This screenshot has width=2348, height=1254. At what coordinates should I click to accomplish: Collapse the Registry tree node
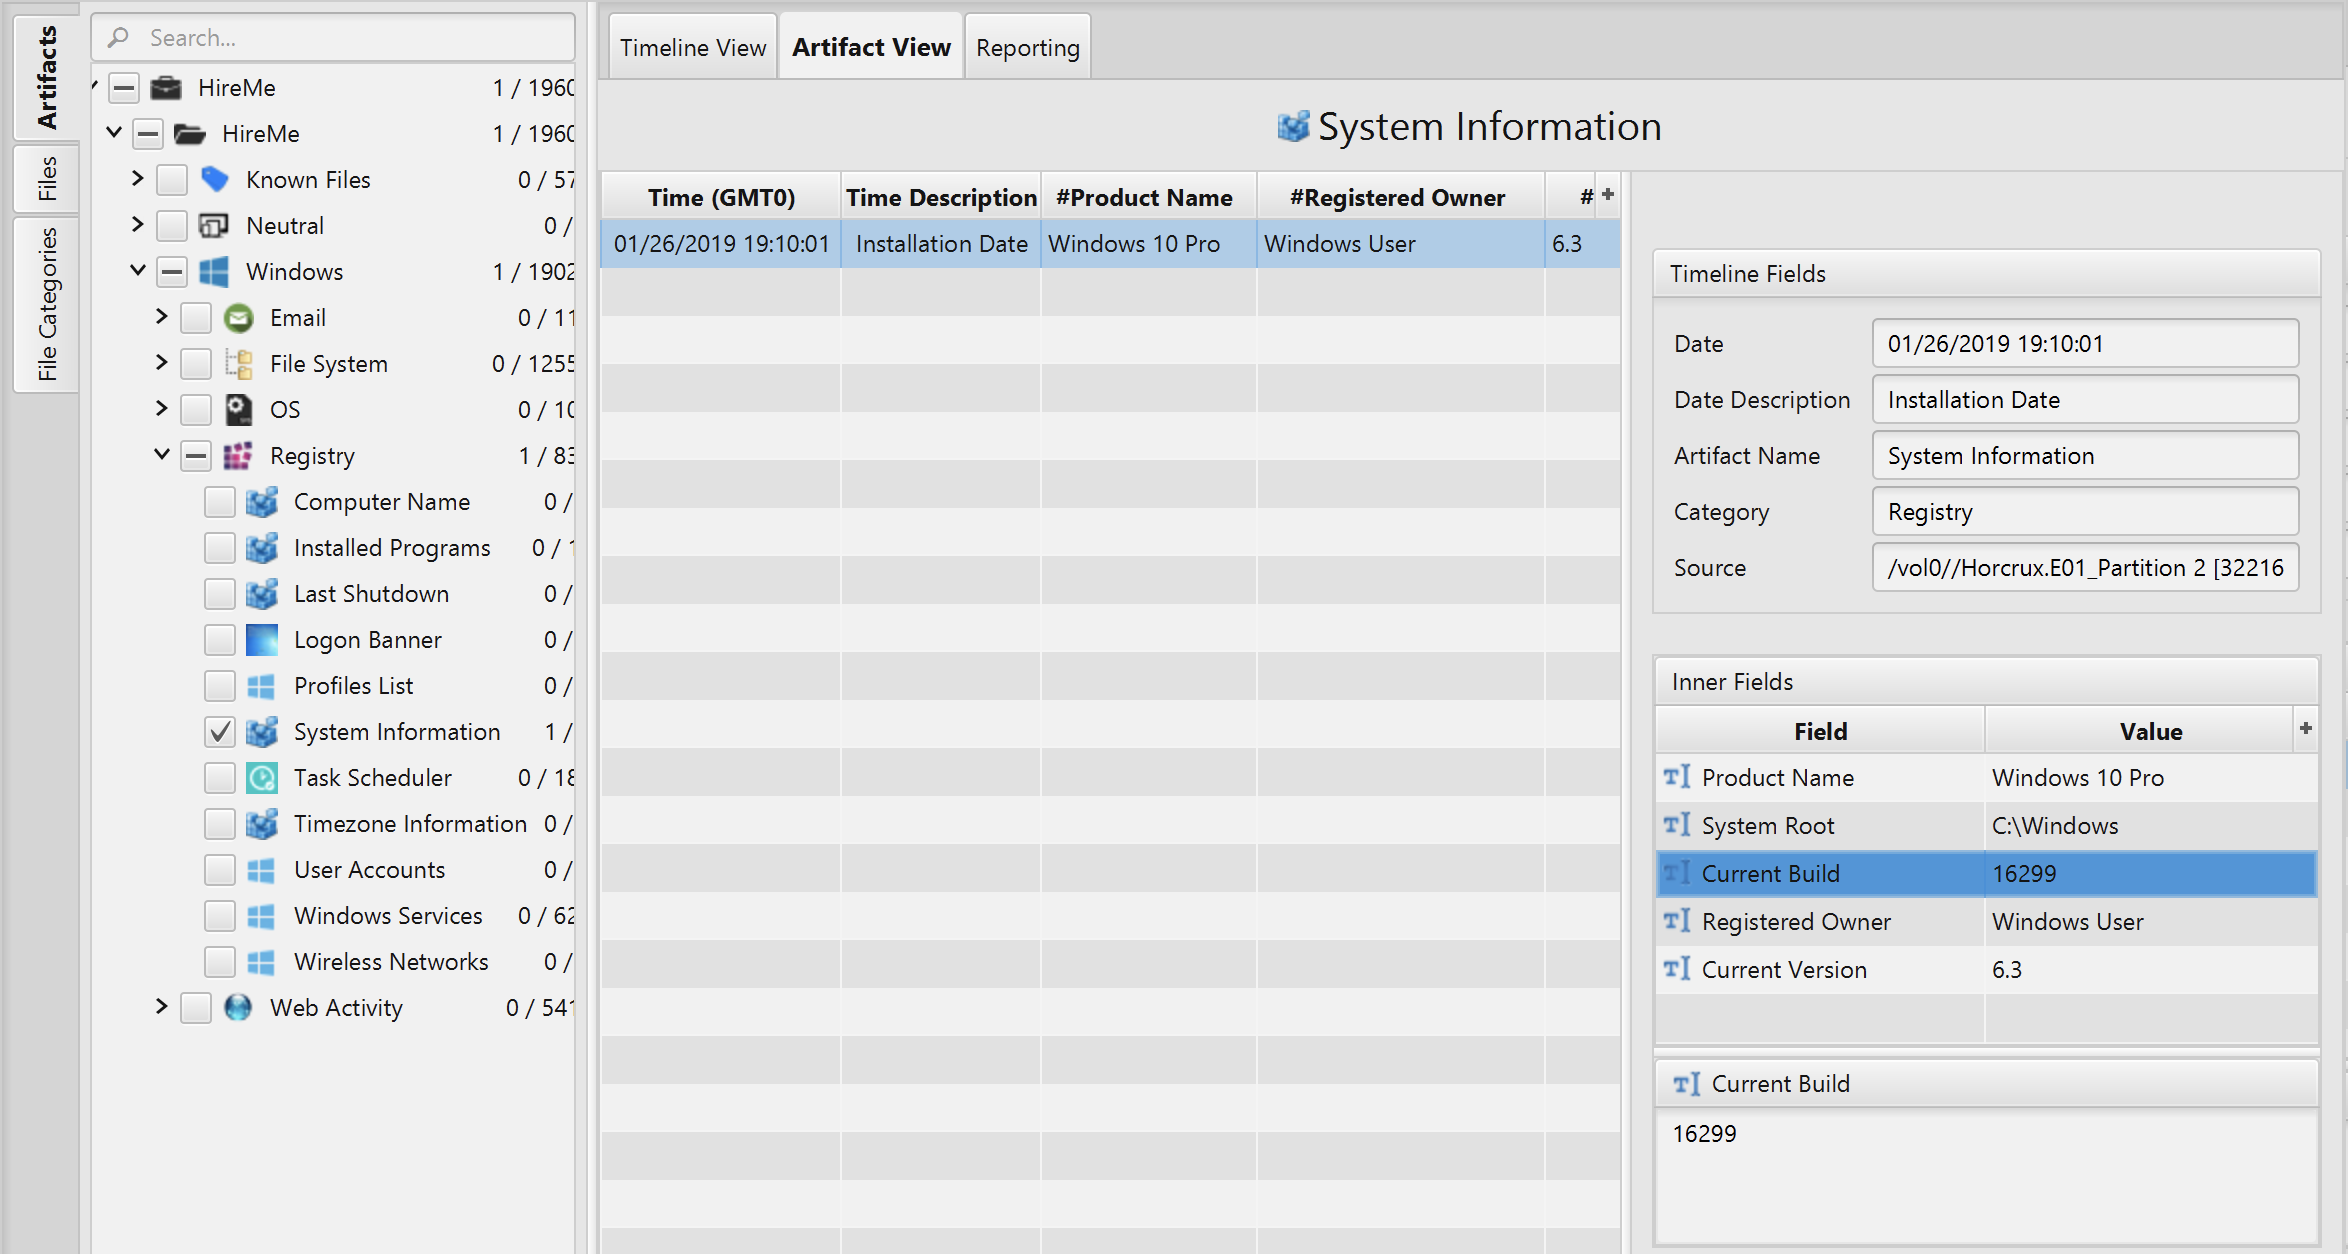162,455
